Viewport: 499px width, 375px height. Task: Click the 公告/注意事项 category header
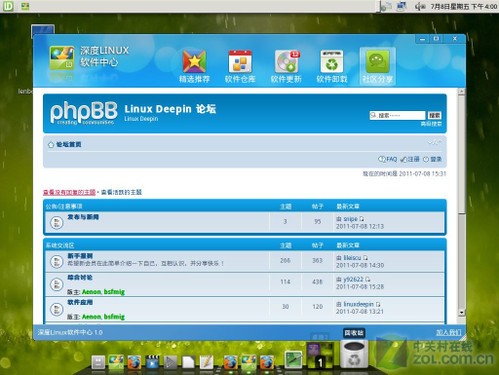64,206
